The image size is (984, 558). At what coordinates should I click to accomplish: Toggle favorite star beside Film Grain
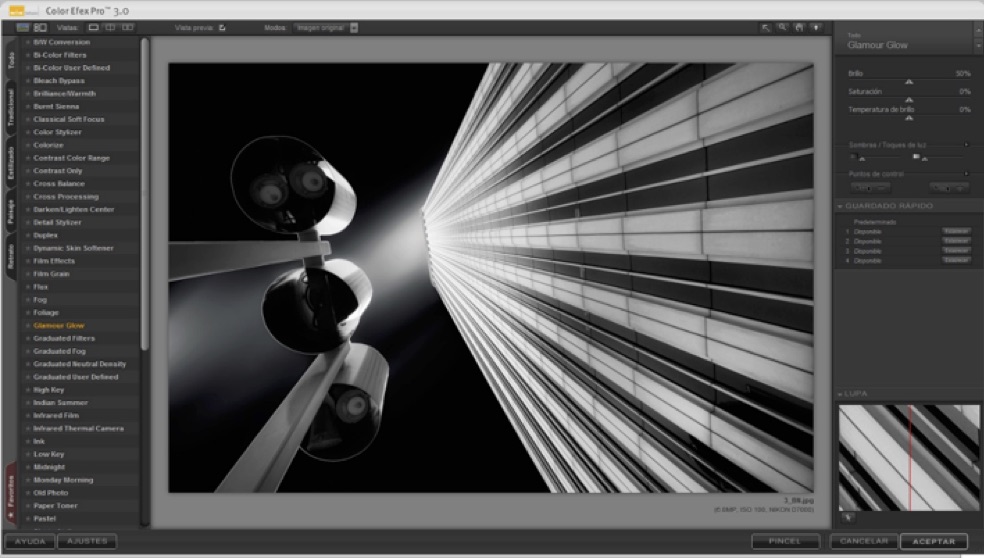[x=27, y=274]
